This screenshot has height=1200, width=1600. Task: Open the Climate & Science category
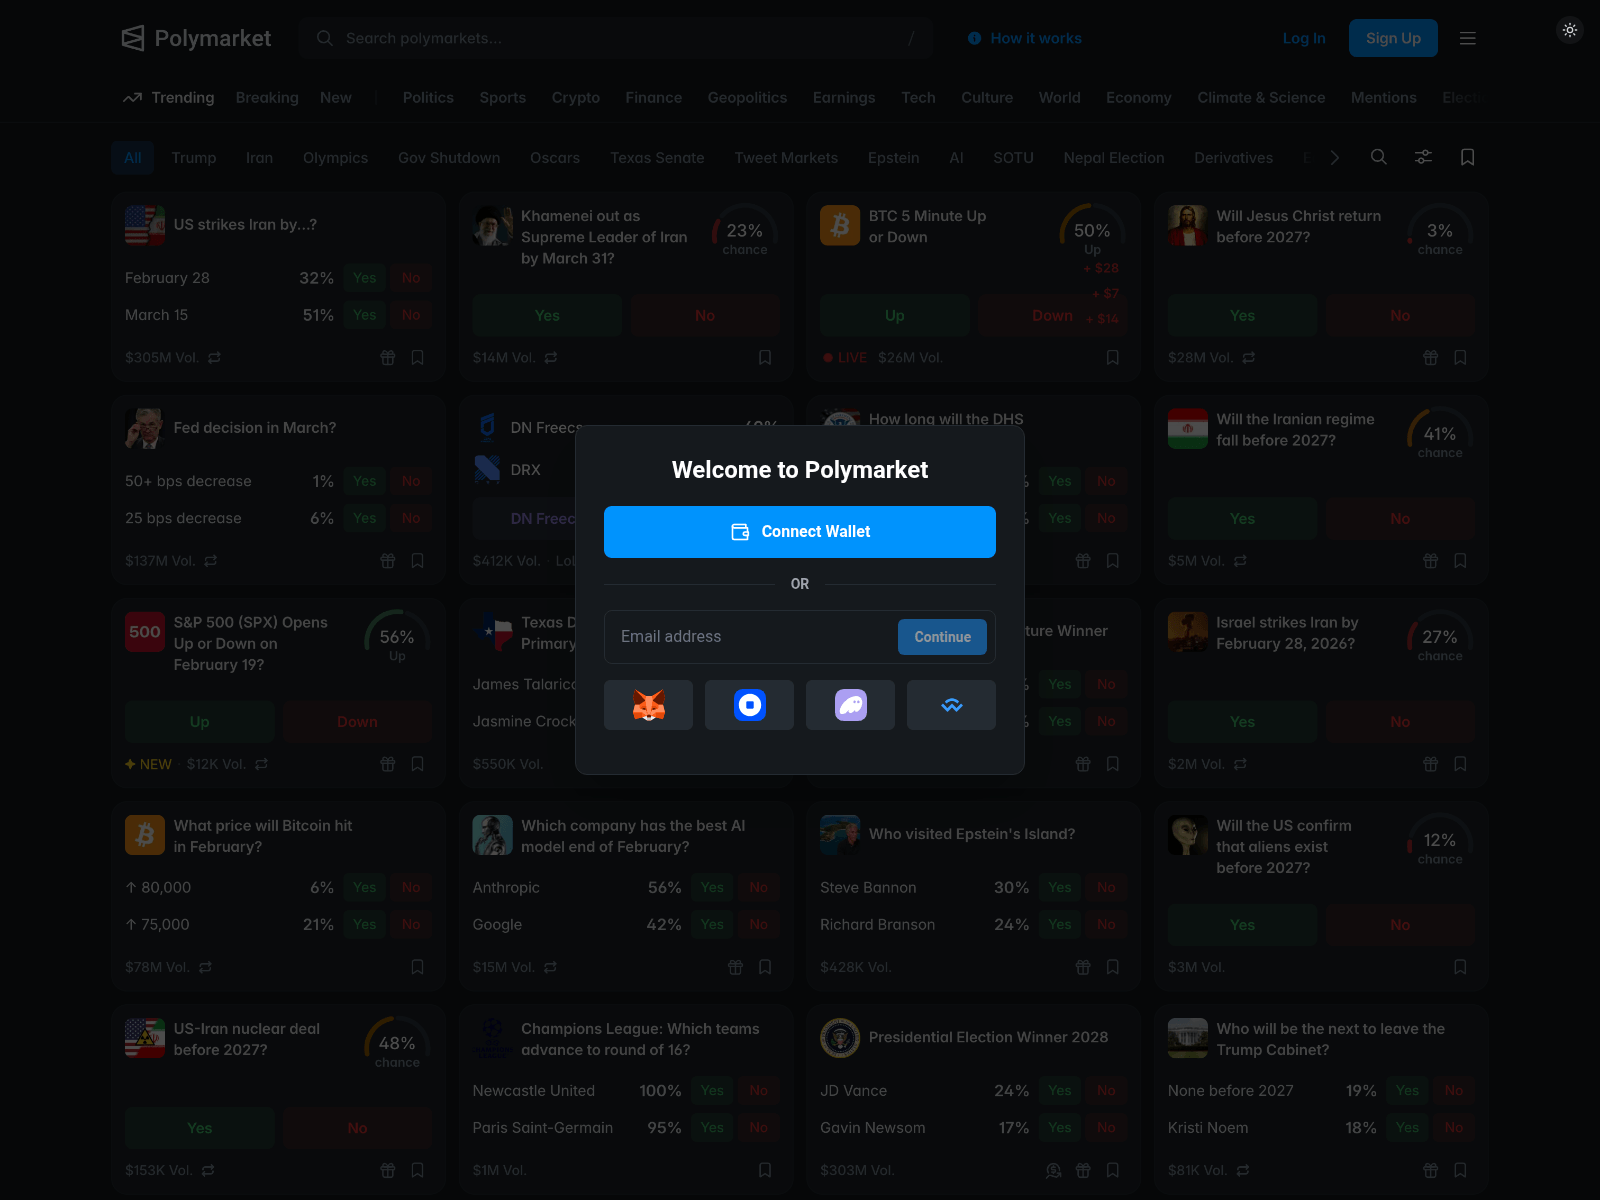click(1261, 97)
